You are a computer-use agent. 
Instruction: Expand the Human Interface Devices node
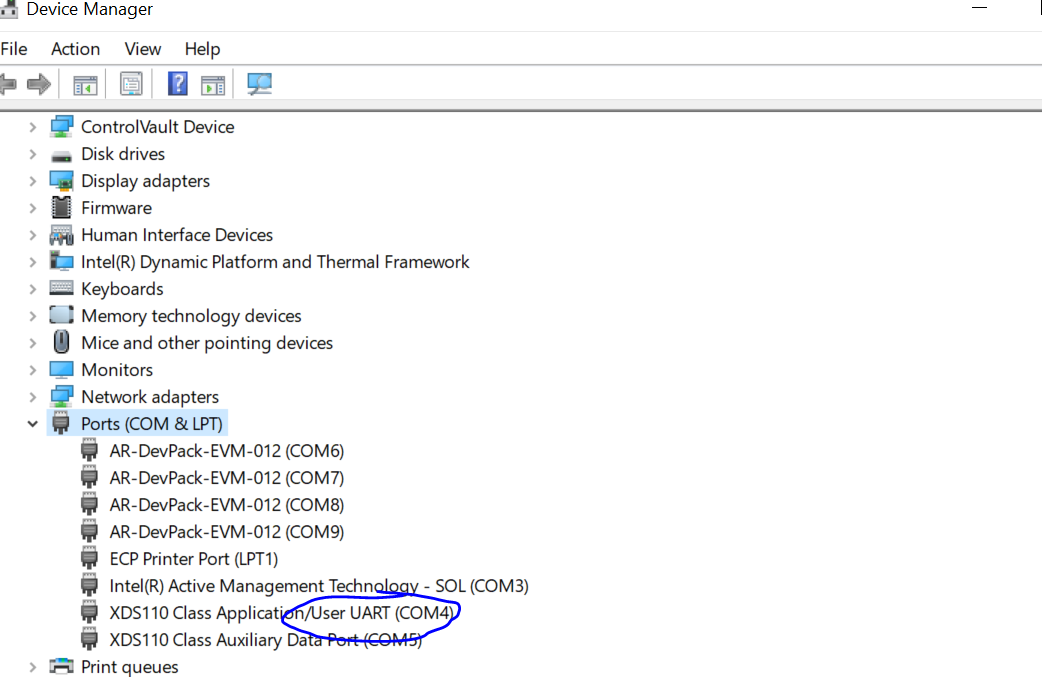33,235
